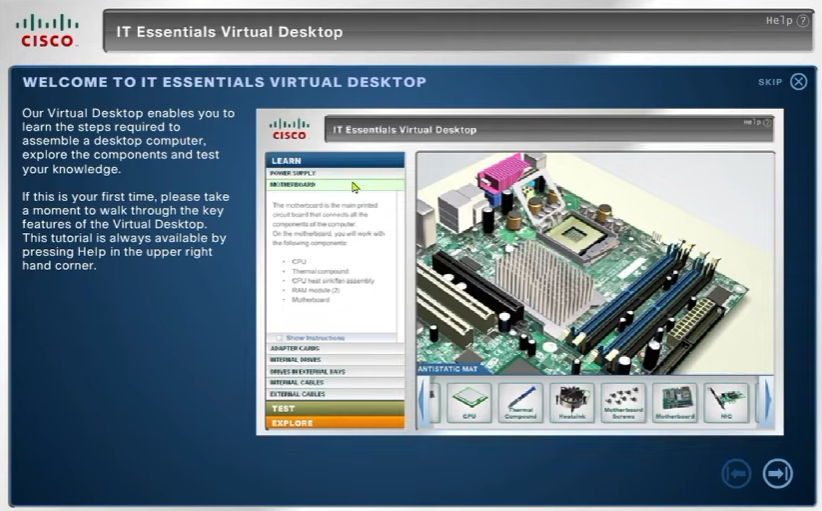Click the Help text in top bar
This screenshot has width=822, height=511.
coord(779,21)
